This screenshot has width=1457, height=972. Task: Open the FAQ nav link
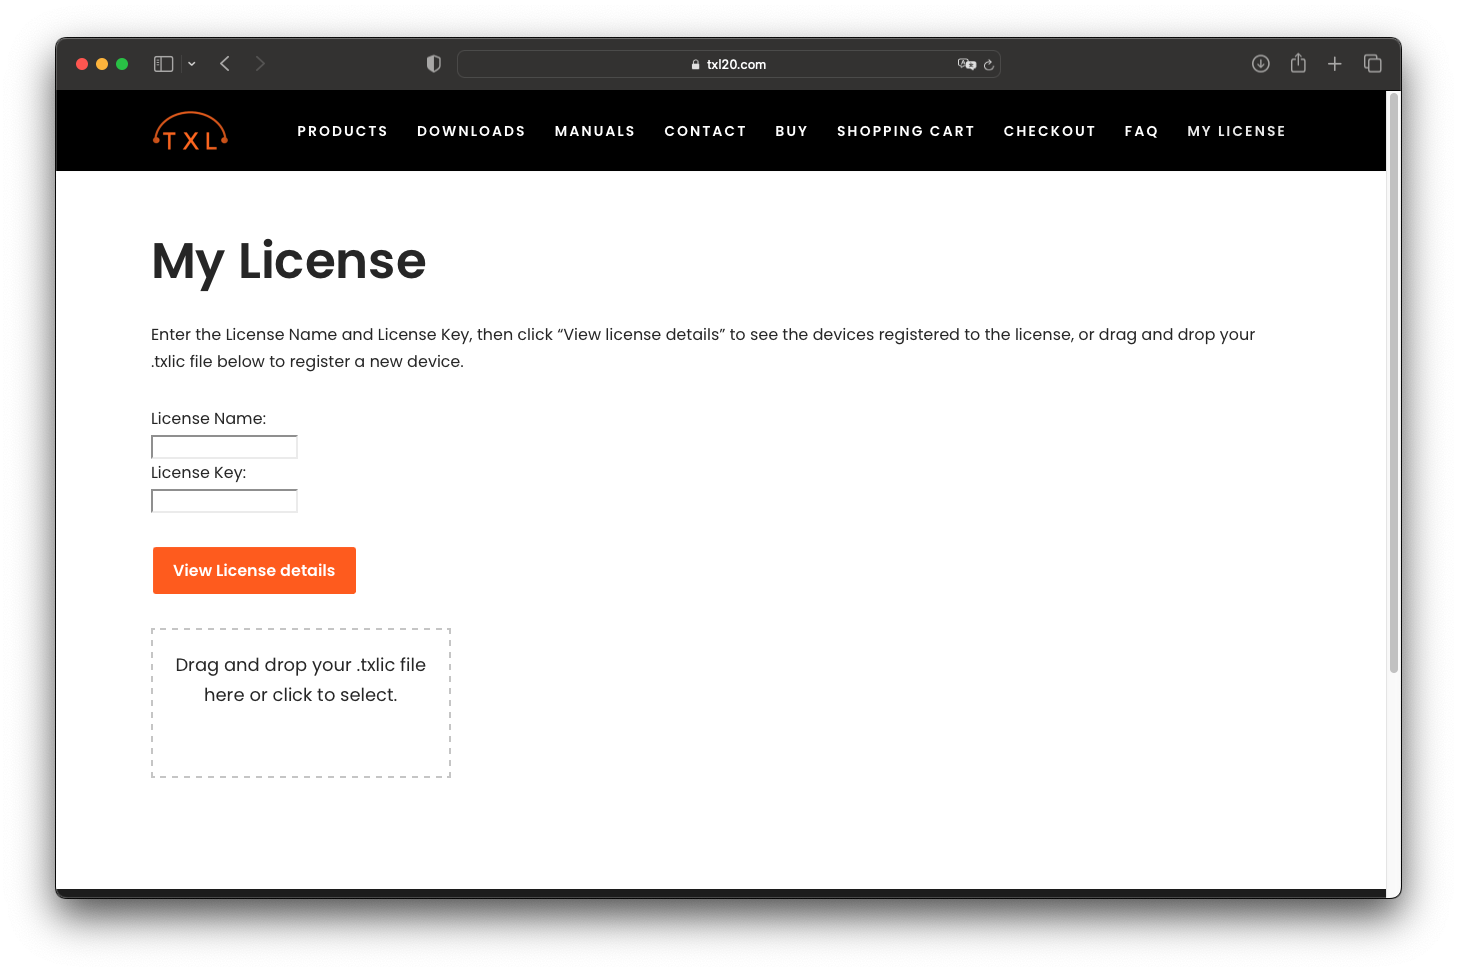click(x=1141, y=131)
